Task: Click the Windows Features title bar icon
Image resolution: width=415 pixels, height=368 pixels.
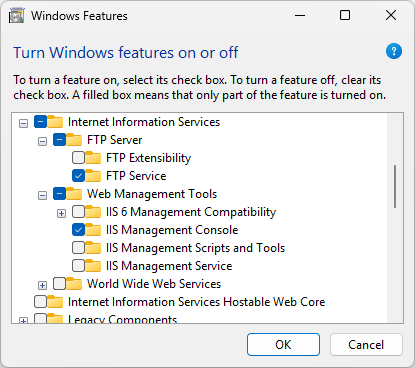Action: 17,15
